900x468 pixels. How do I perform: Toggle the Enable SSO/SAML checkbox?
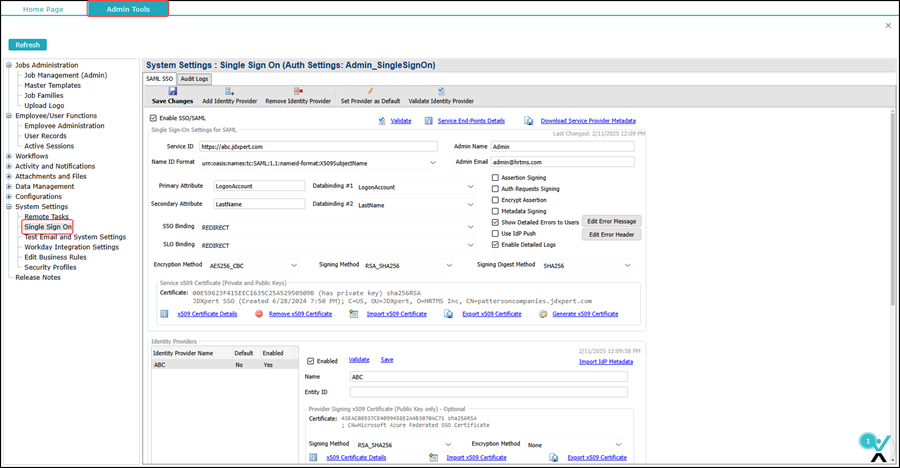click(153, 119)
